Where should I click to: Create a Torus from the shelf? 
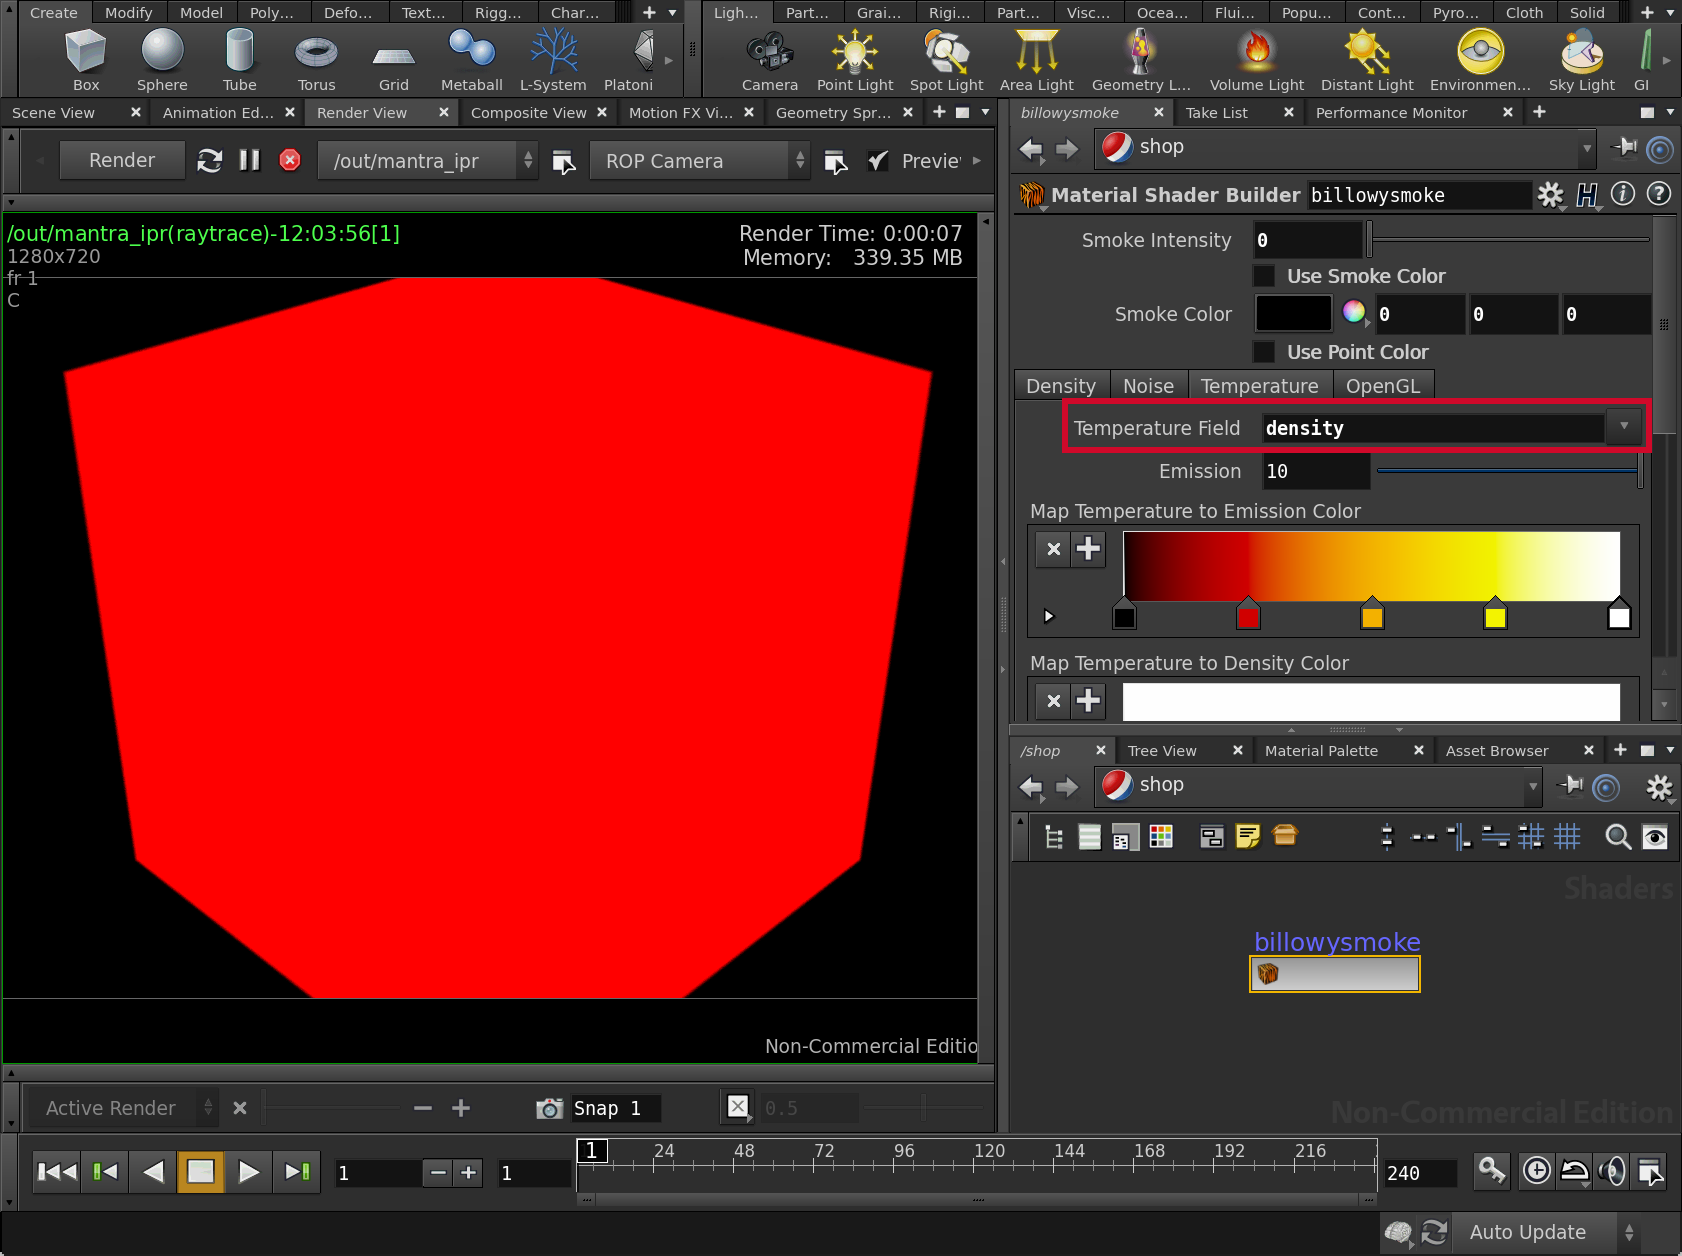(316, 60)
